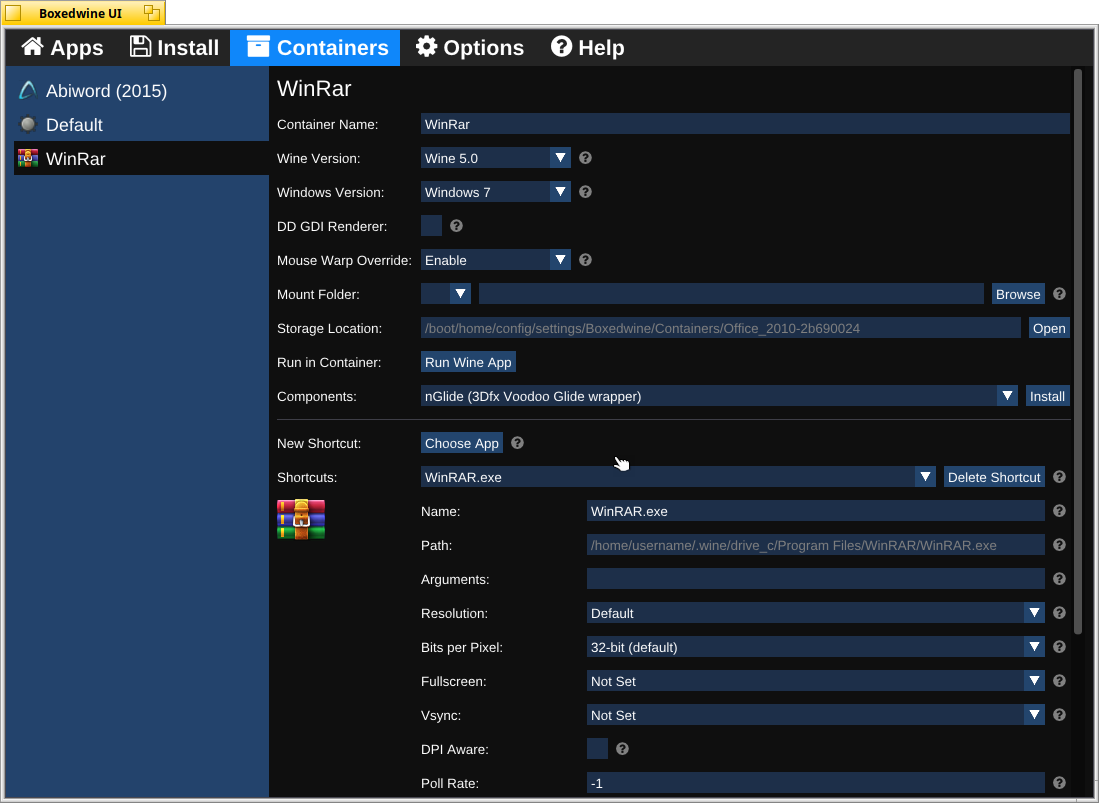Click the Boxedwine UI title tab

(x=83, y=13)
